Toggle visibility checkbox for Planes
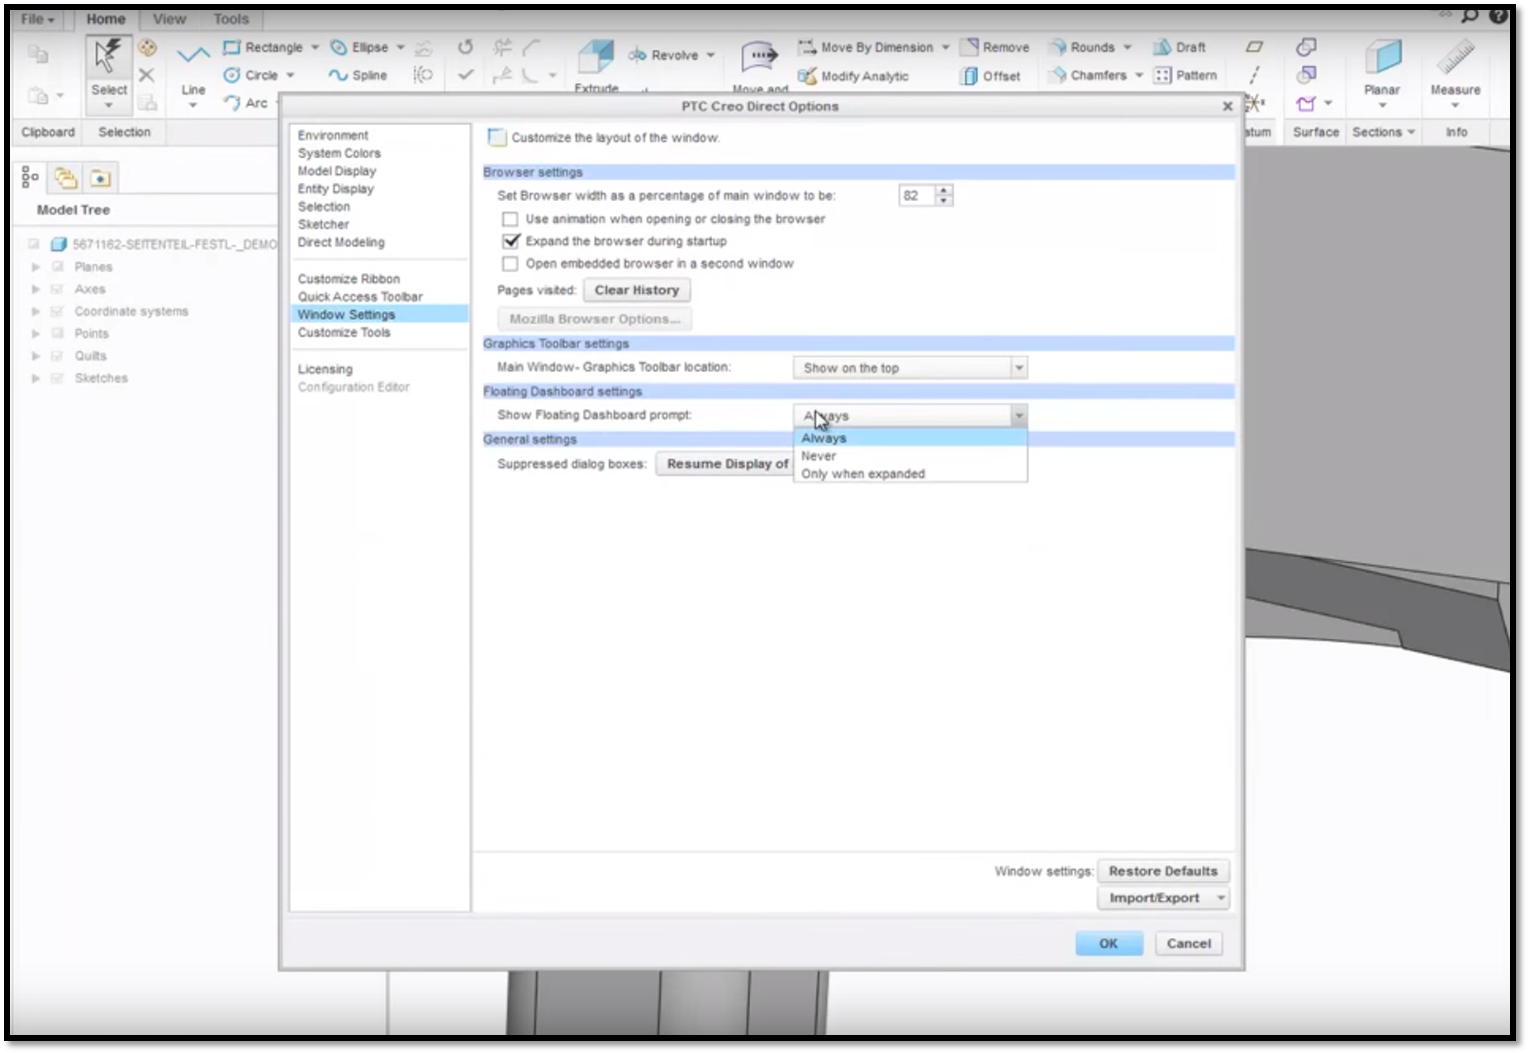 click(x=58, y=267)
